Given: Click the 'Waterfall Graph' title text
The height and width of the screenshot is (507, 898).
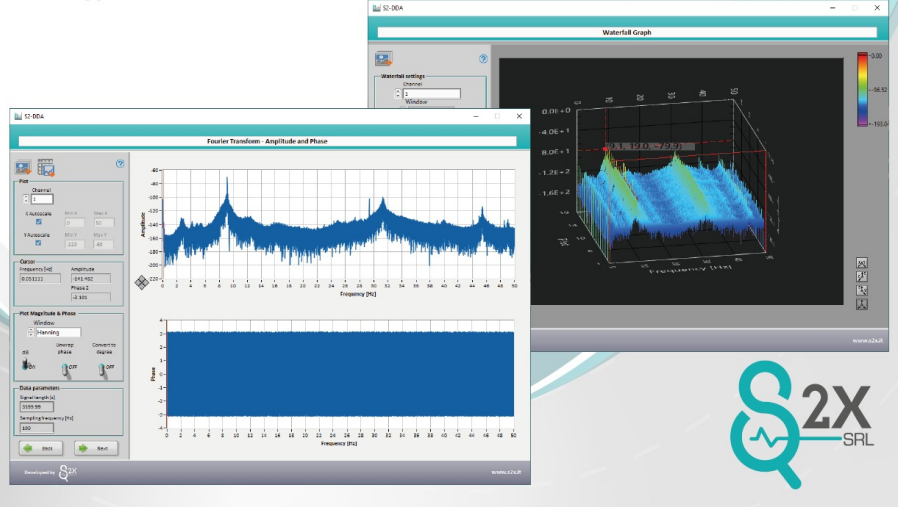Looking at the screenshot, I should point(627,33).
